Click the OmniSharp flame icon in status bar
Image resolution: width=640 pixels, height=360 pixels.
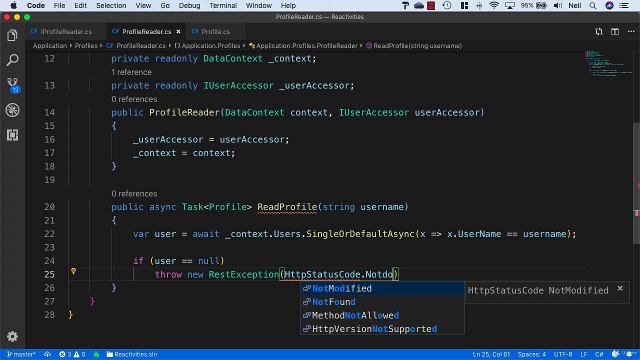tap(96, 354)
